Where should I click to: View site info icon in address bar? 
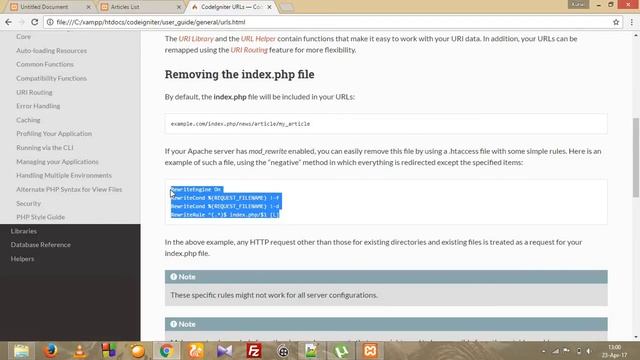[x=50, y=22]
